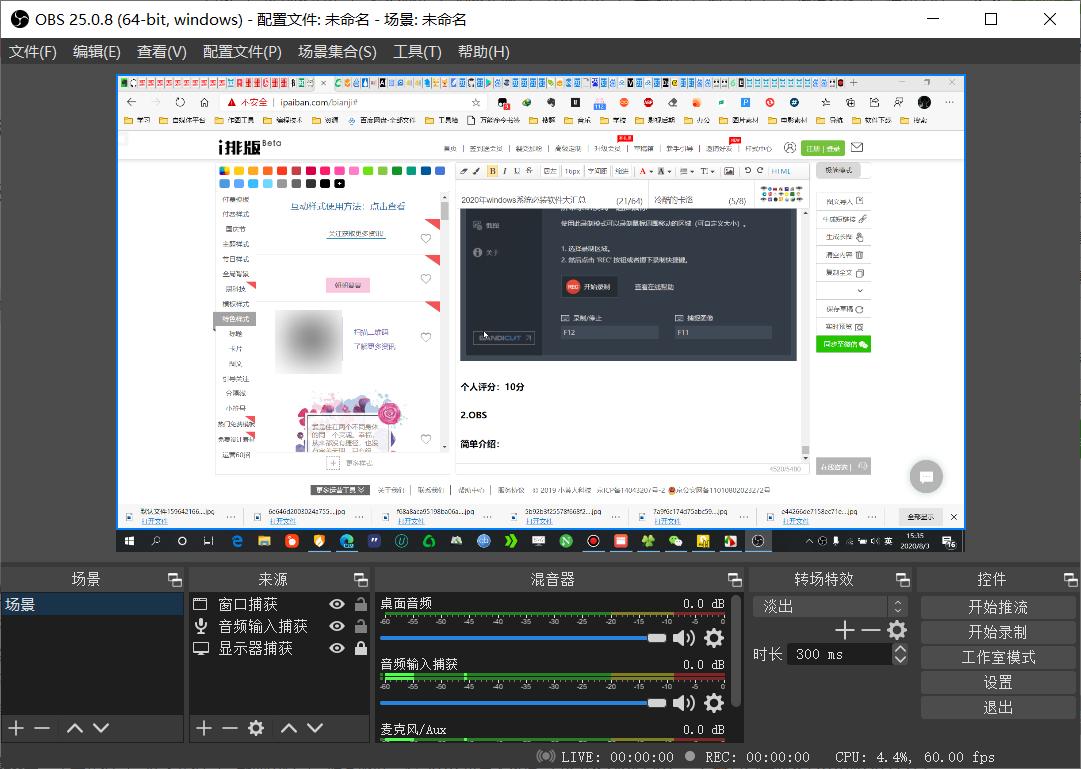Screen dimensions: 1081x769
Task: Click the 开始录制 button to start recording
Action: 997,631
